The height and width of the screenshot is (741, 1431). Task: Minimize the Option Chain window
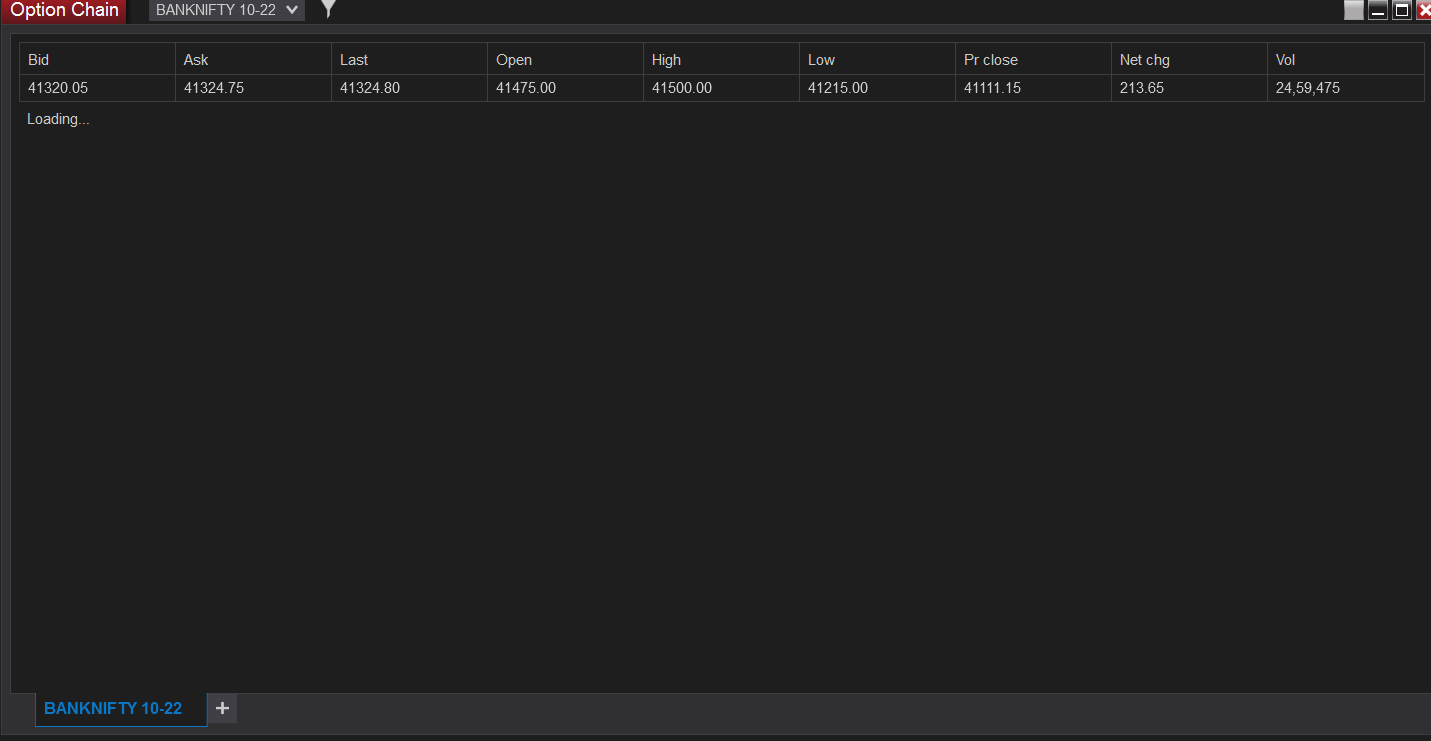point(1378,10)
